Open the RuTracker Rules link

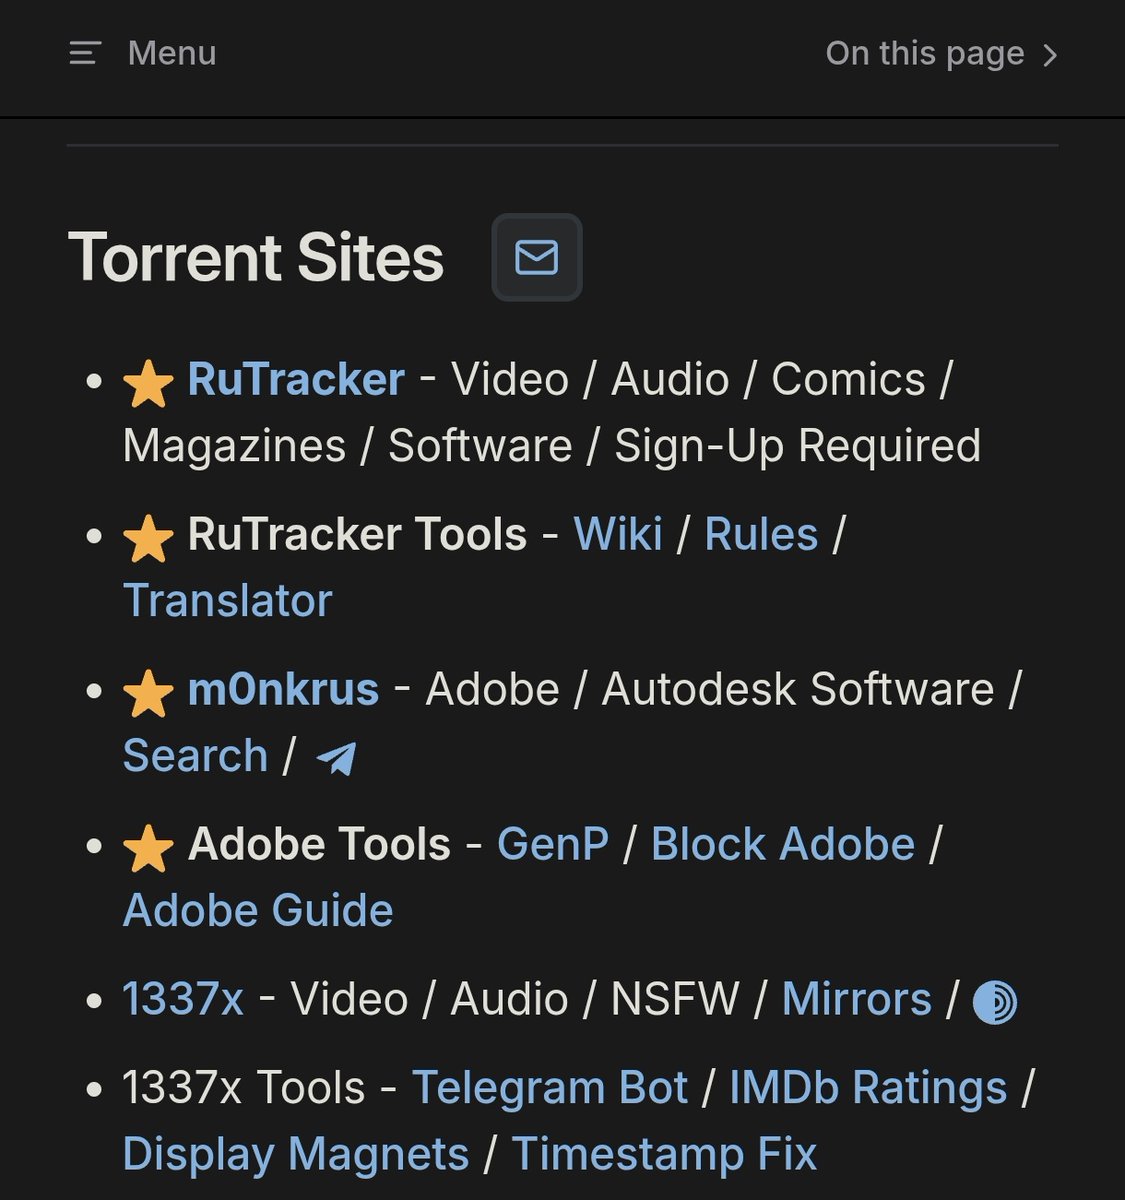pyautogui.click(x=761, y=534)
